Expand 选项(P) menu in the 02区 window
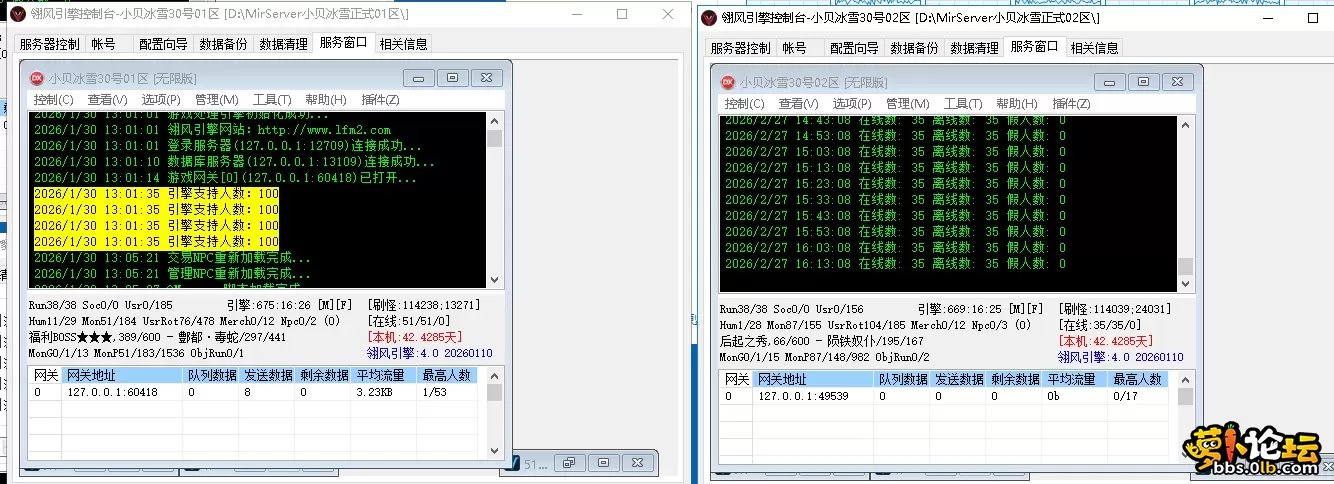 click(852, 104)
